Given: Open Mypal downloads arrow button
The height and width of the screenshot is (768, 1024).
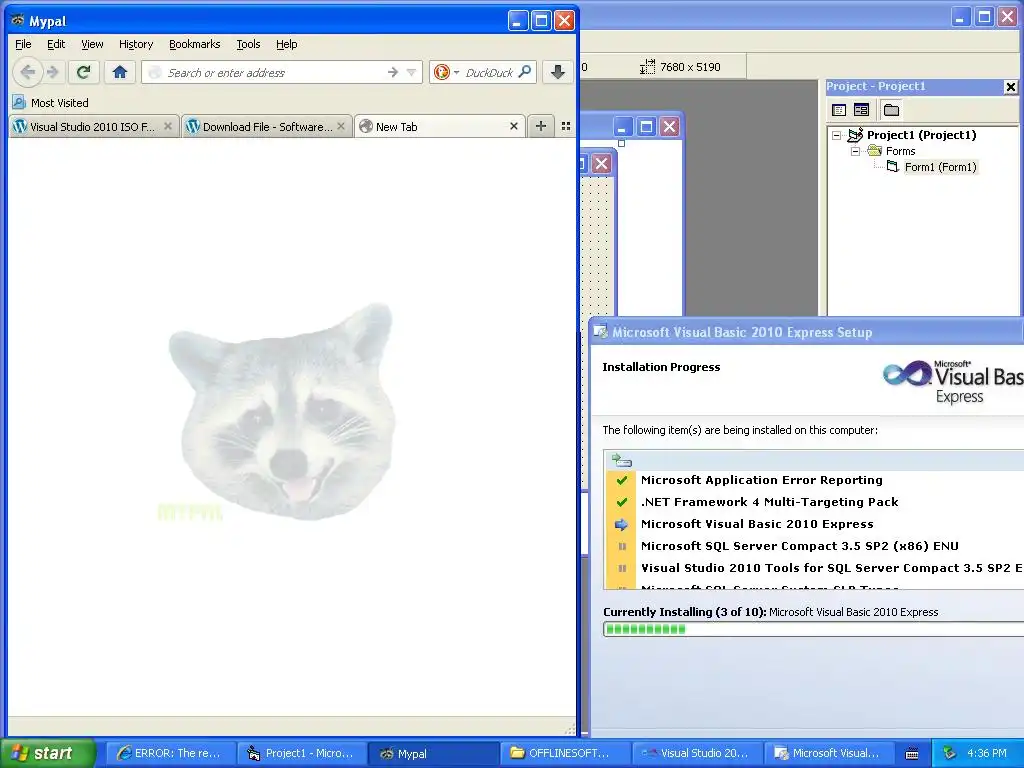Looking at the screenshot, I should point(557,72).
